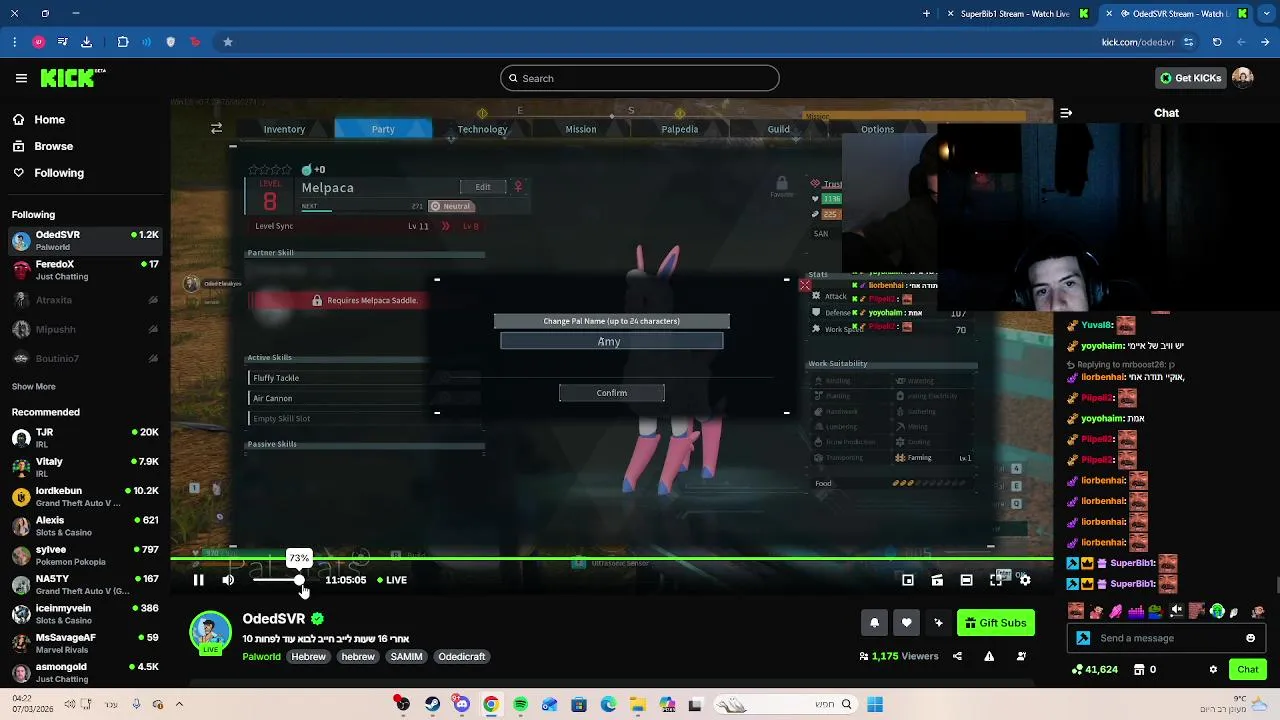Open Steam from the taskbar
The image size is (1280, 720).
[432, 704]
